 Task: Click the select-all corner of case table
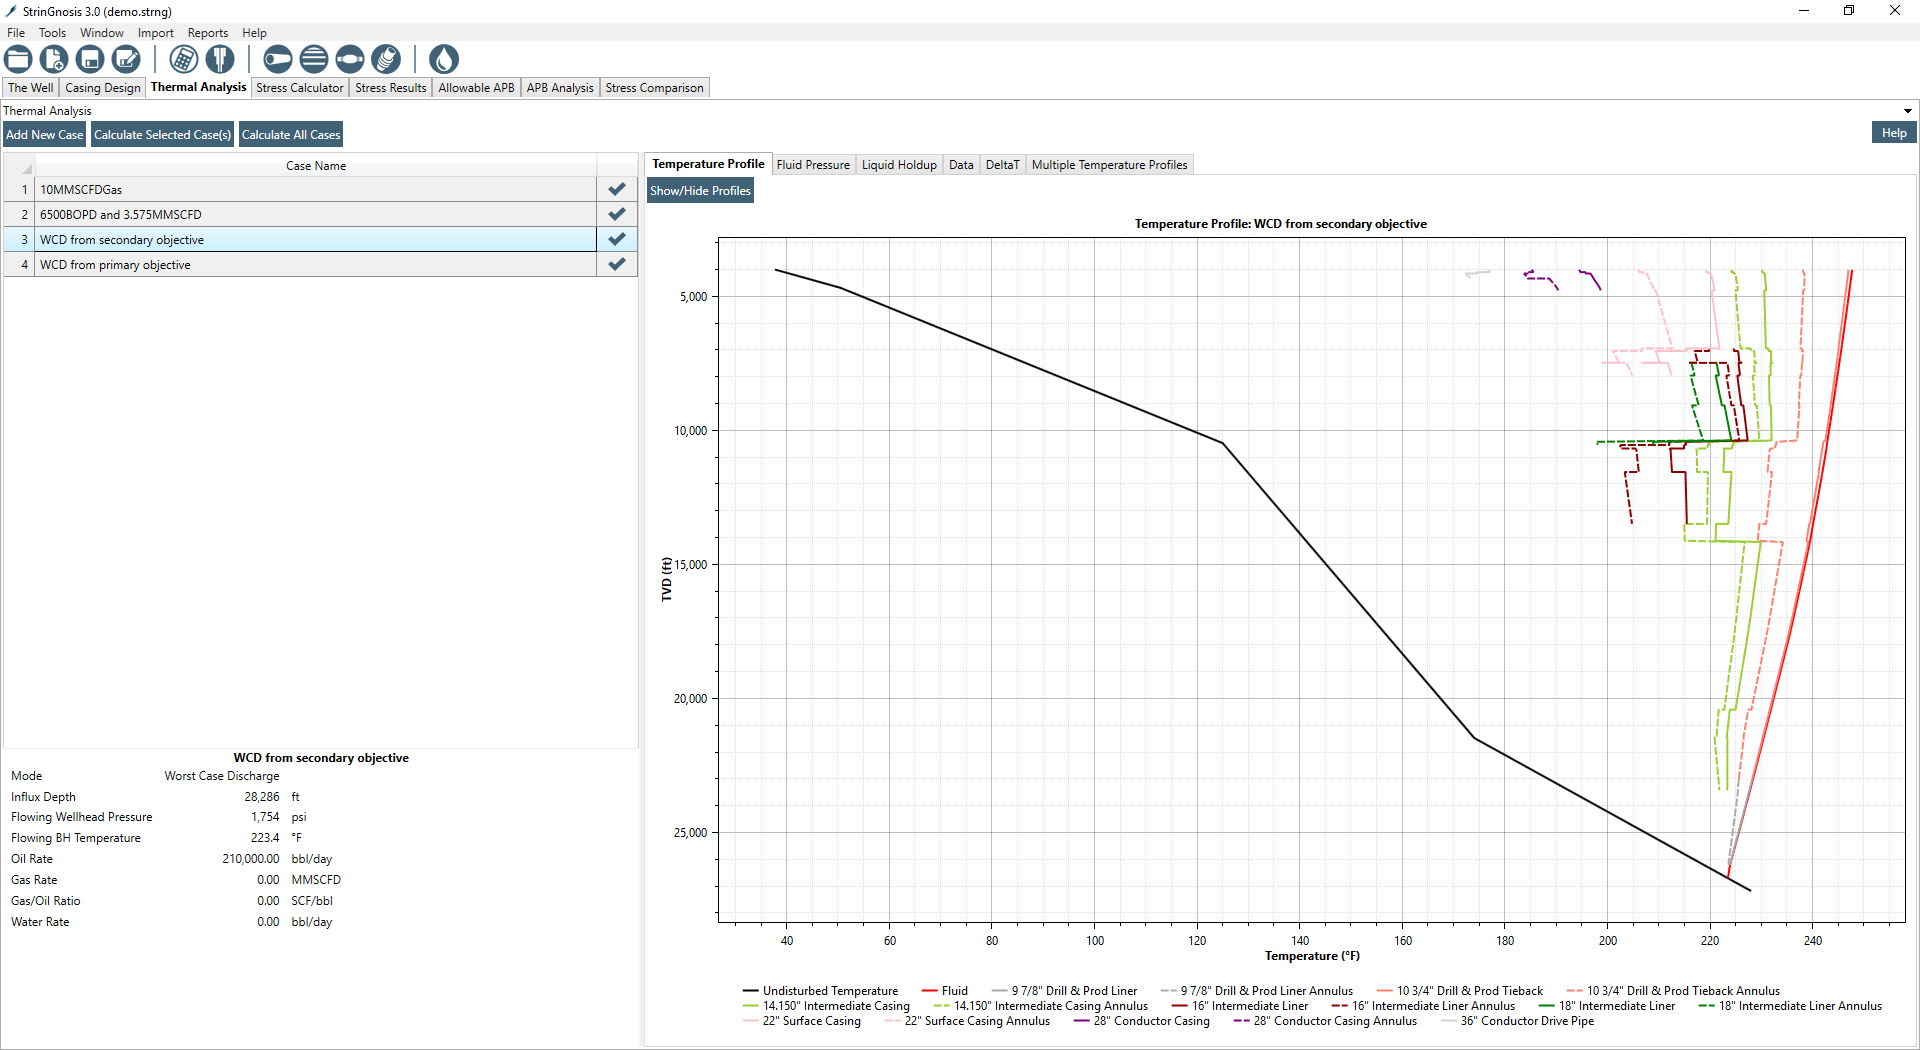(20, 165)
